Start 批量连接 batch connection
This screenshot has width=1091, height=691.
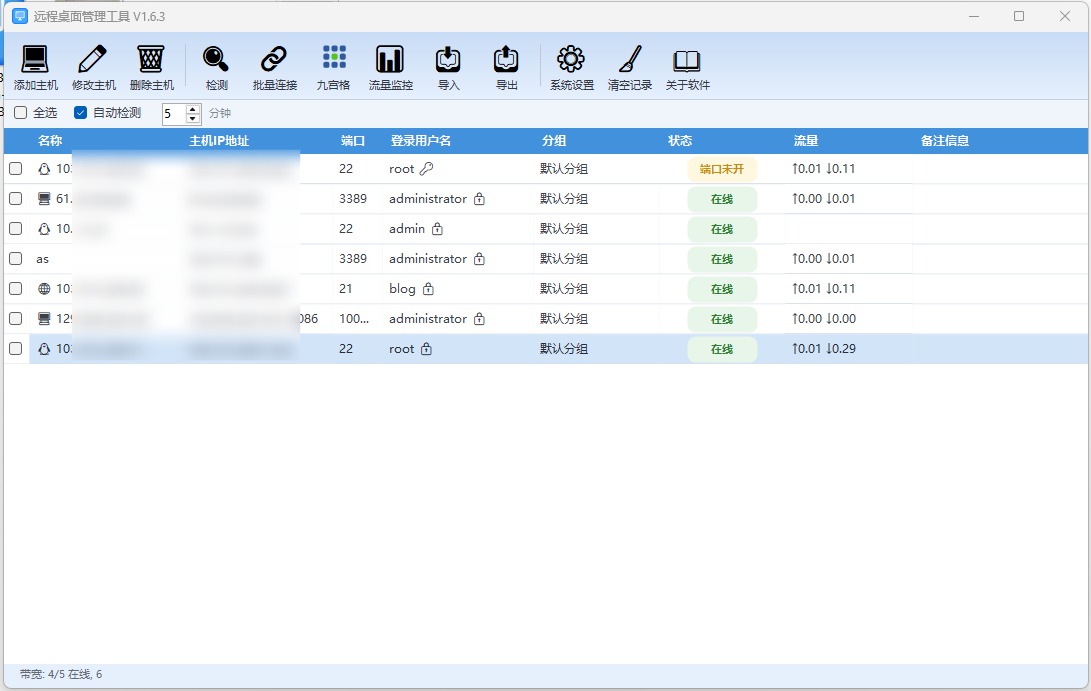[274, 67]
